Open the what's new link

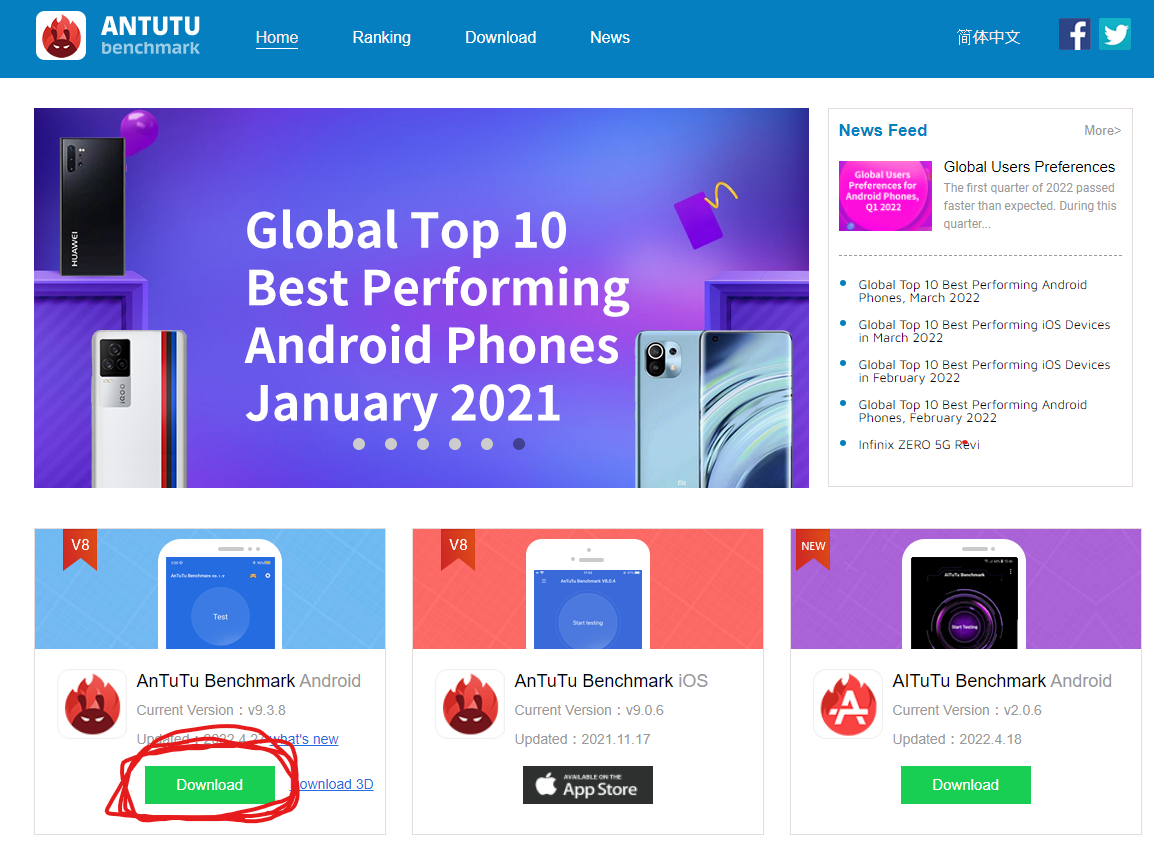pos(305,739)
